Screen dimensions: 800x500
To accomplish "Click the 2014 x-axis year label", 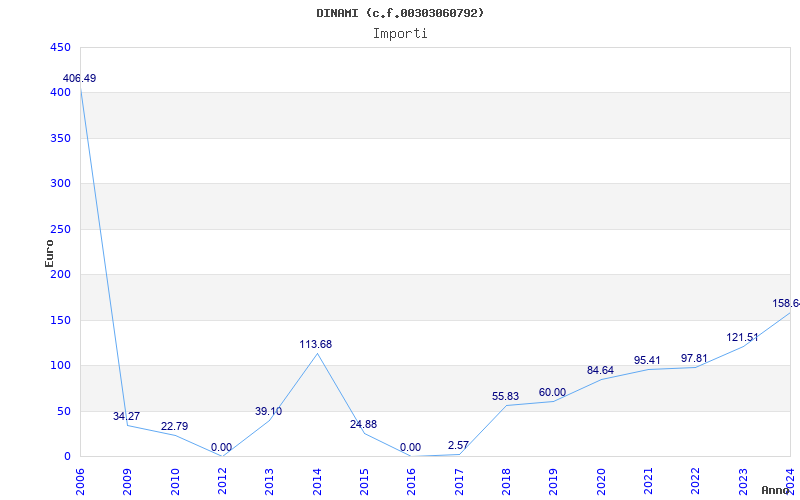I will point(317,482).
